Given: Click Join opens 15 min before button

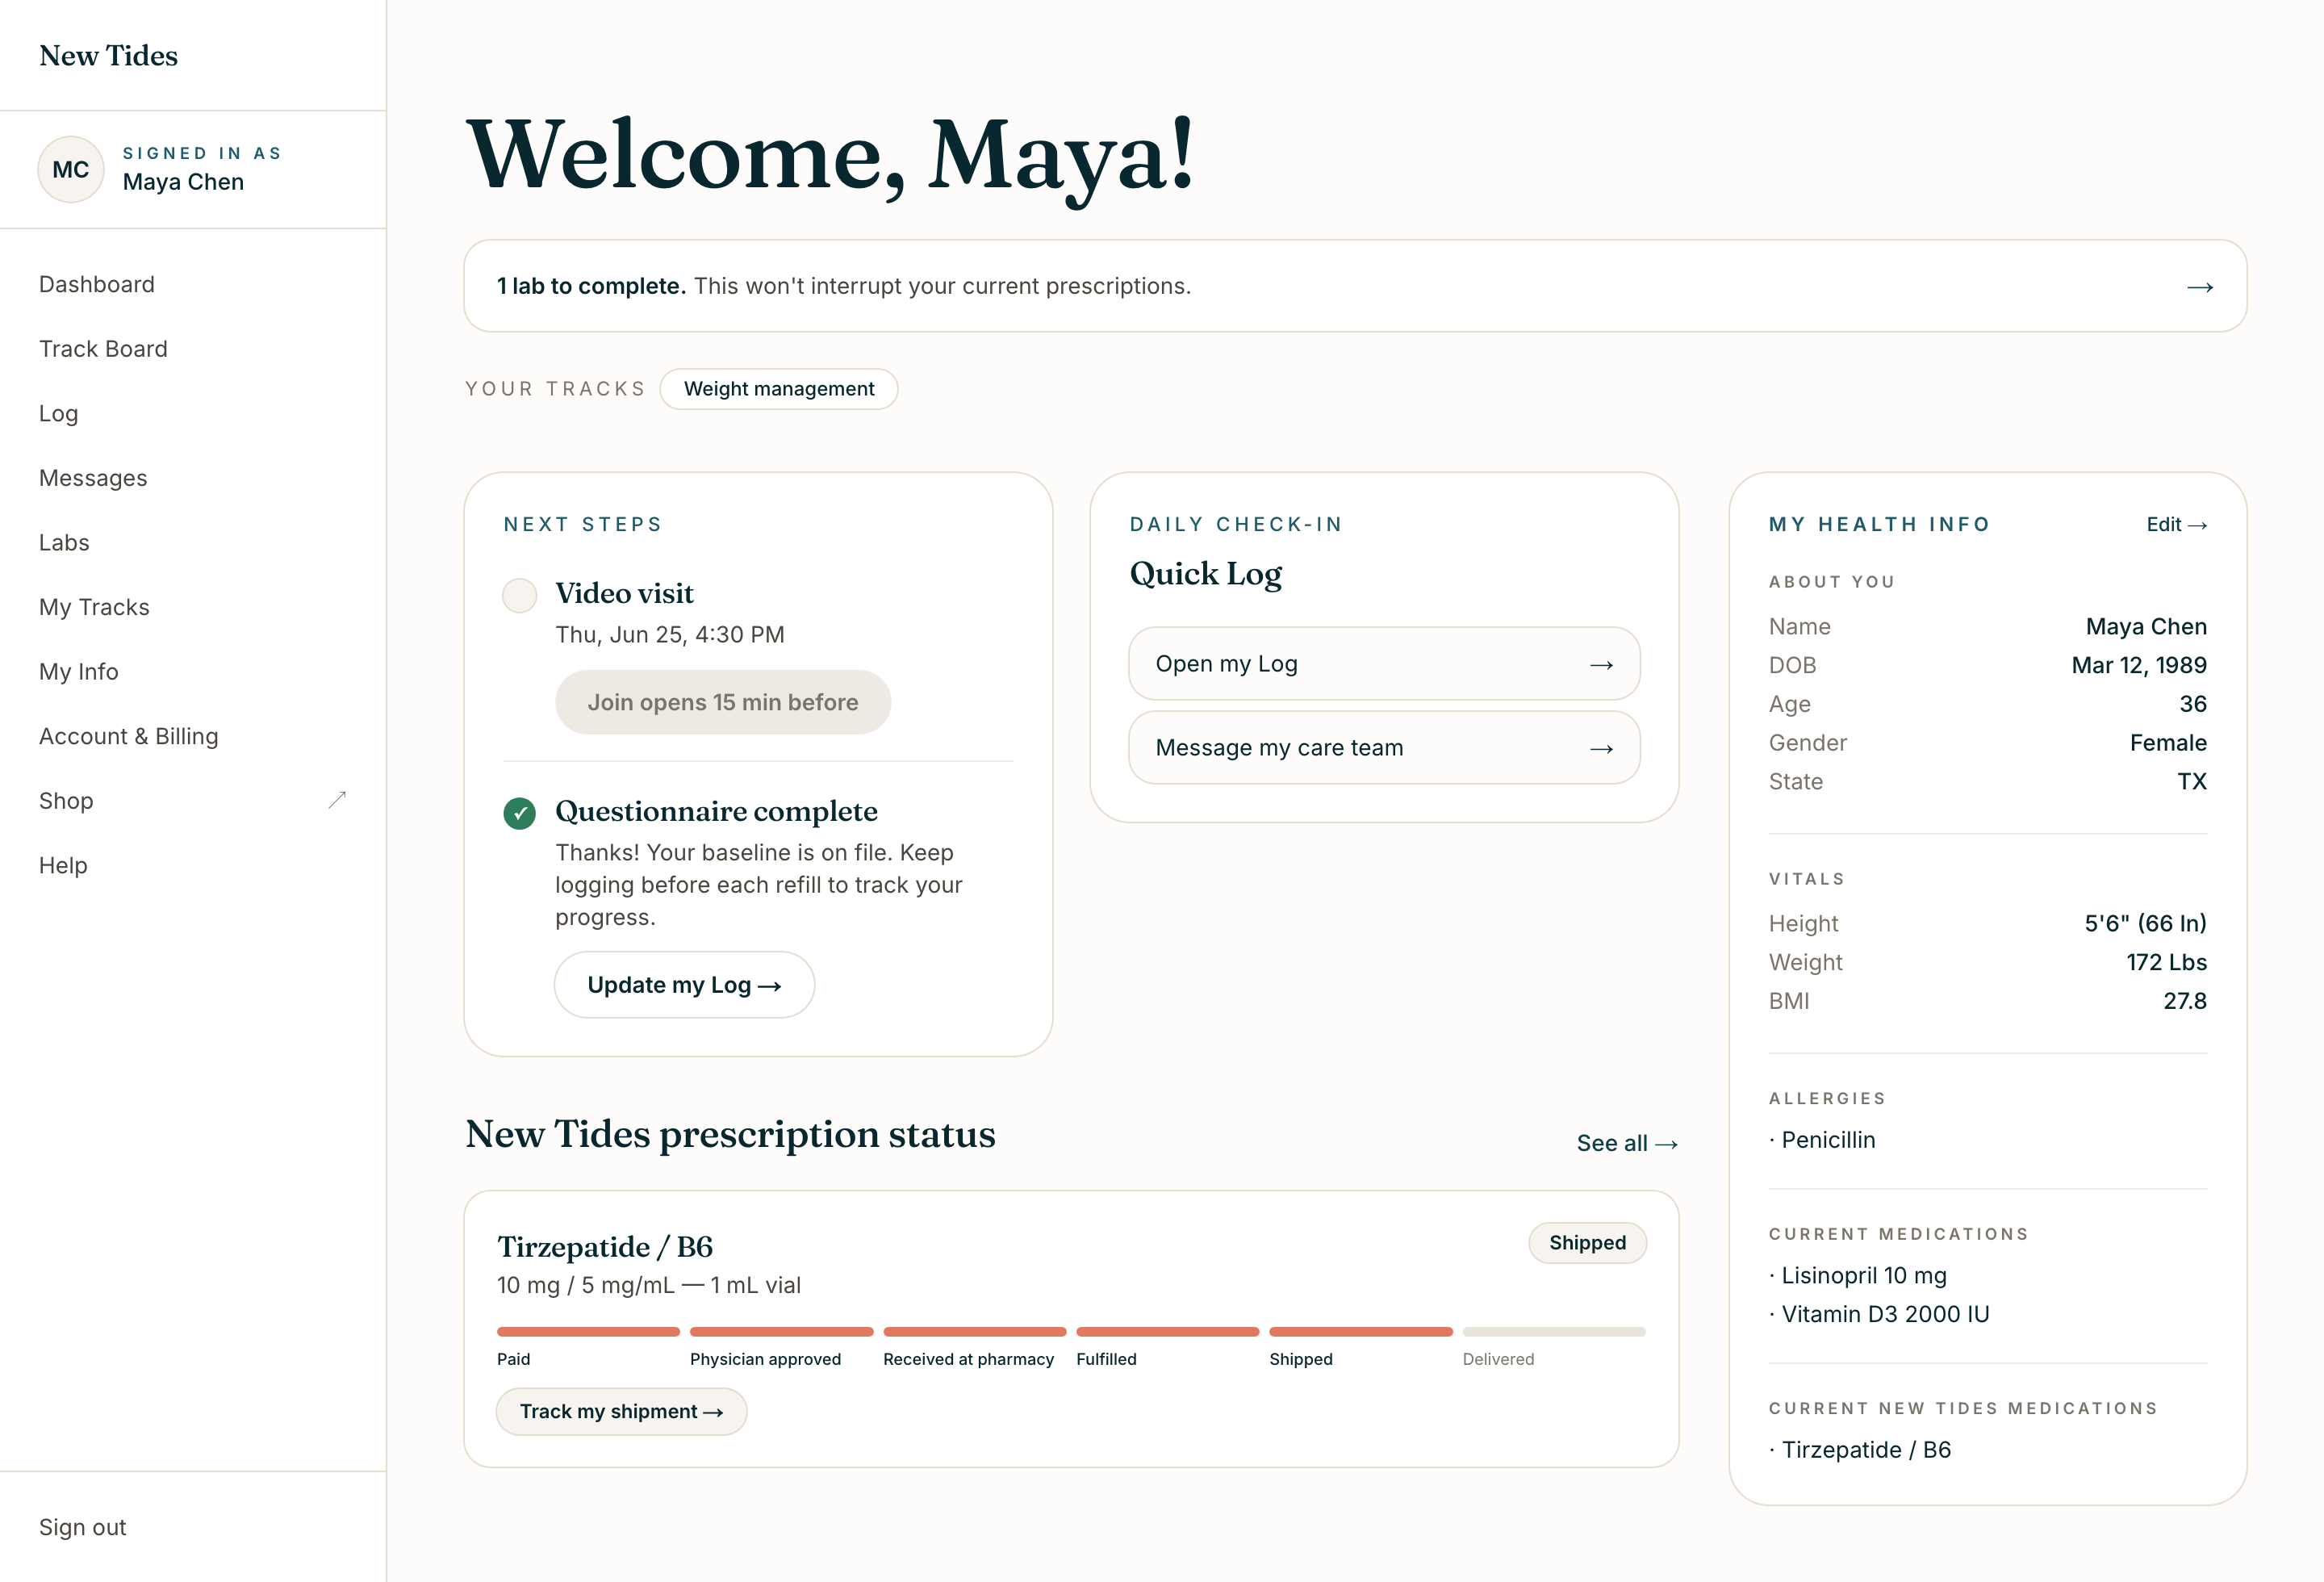Looking at the screenshot, I should (723, 702).
